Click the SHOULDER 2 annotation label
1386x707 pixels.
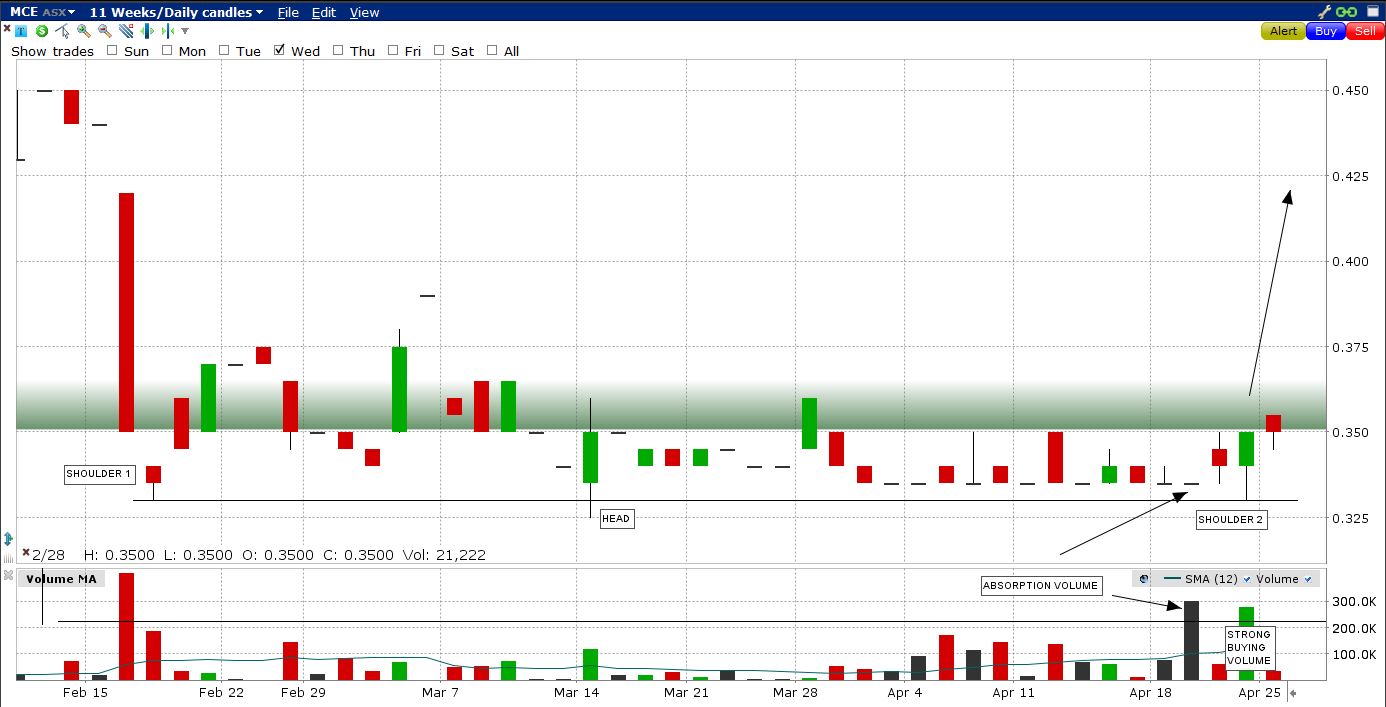coord(1231,519)
